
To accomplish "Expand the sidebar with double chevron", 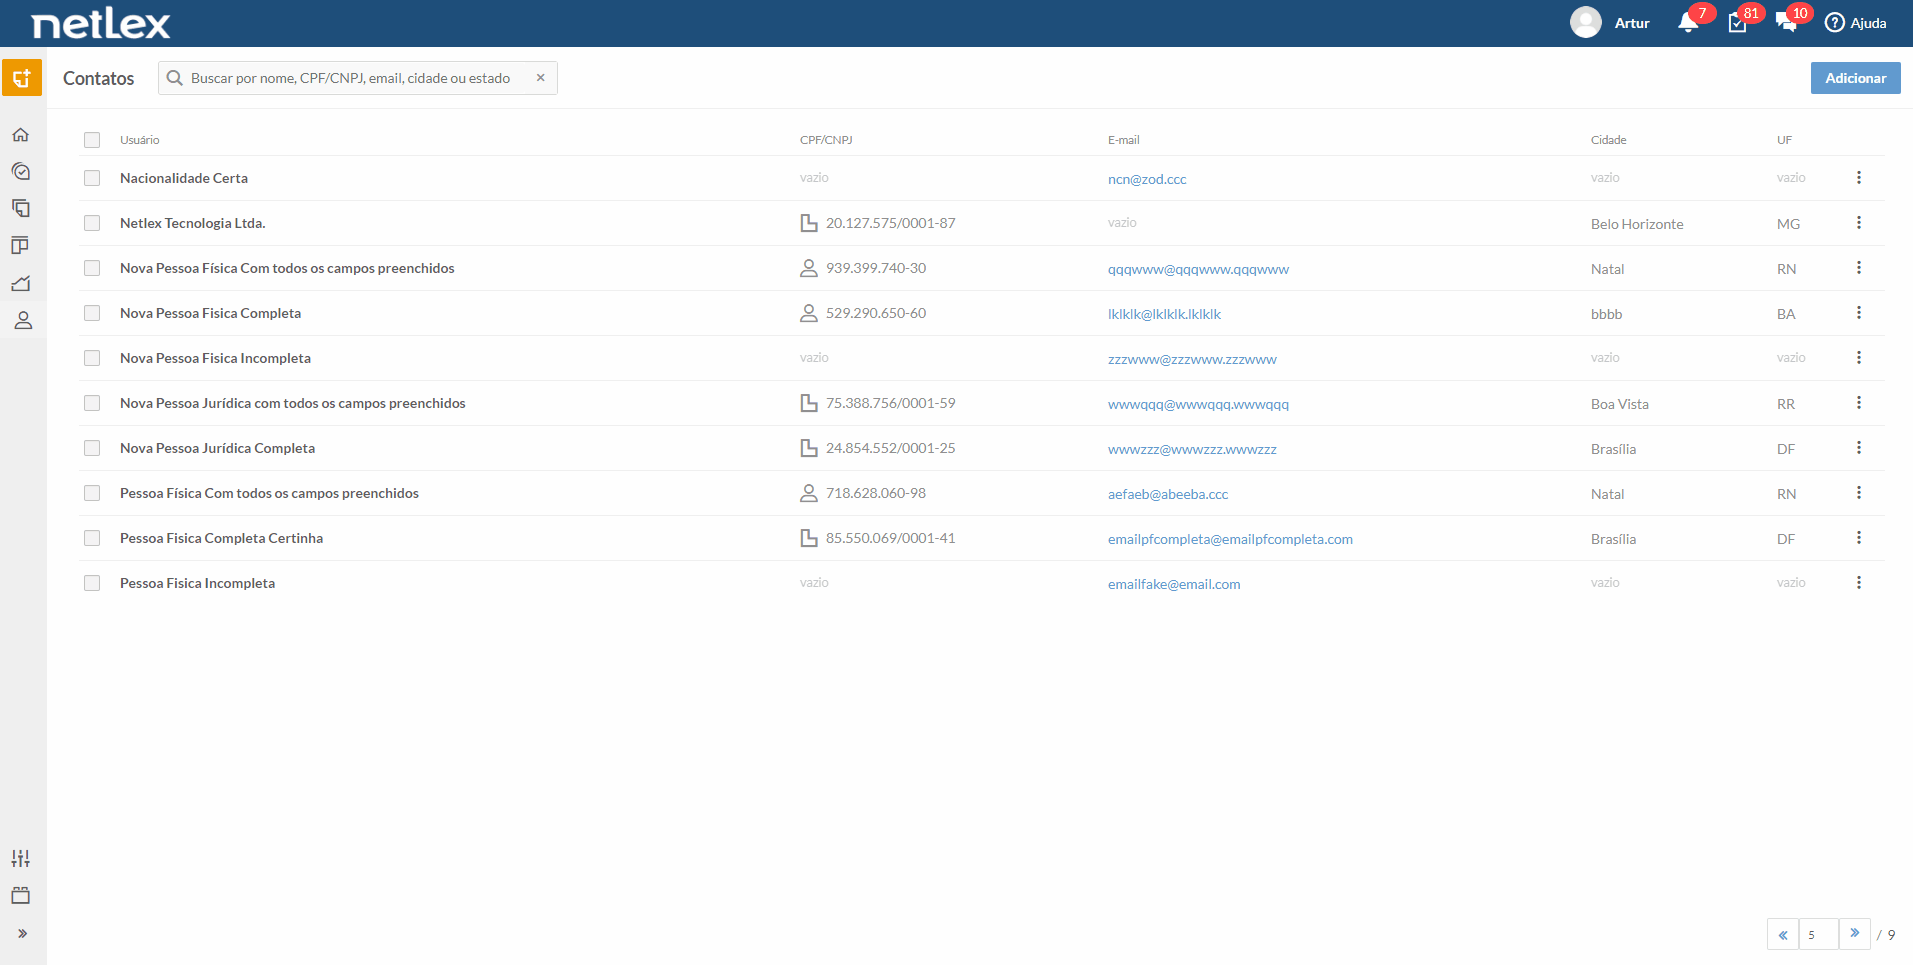I will [22, 933].
